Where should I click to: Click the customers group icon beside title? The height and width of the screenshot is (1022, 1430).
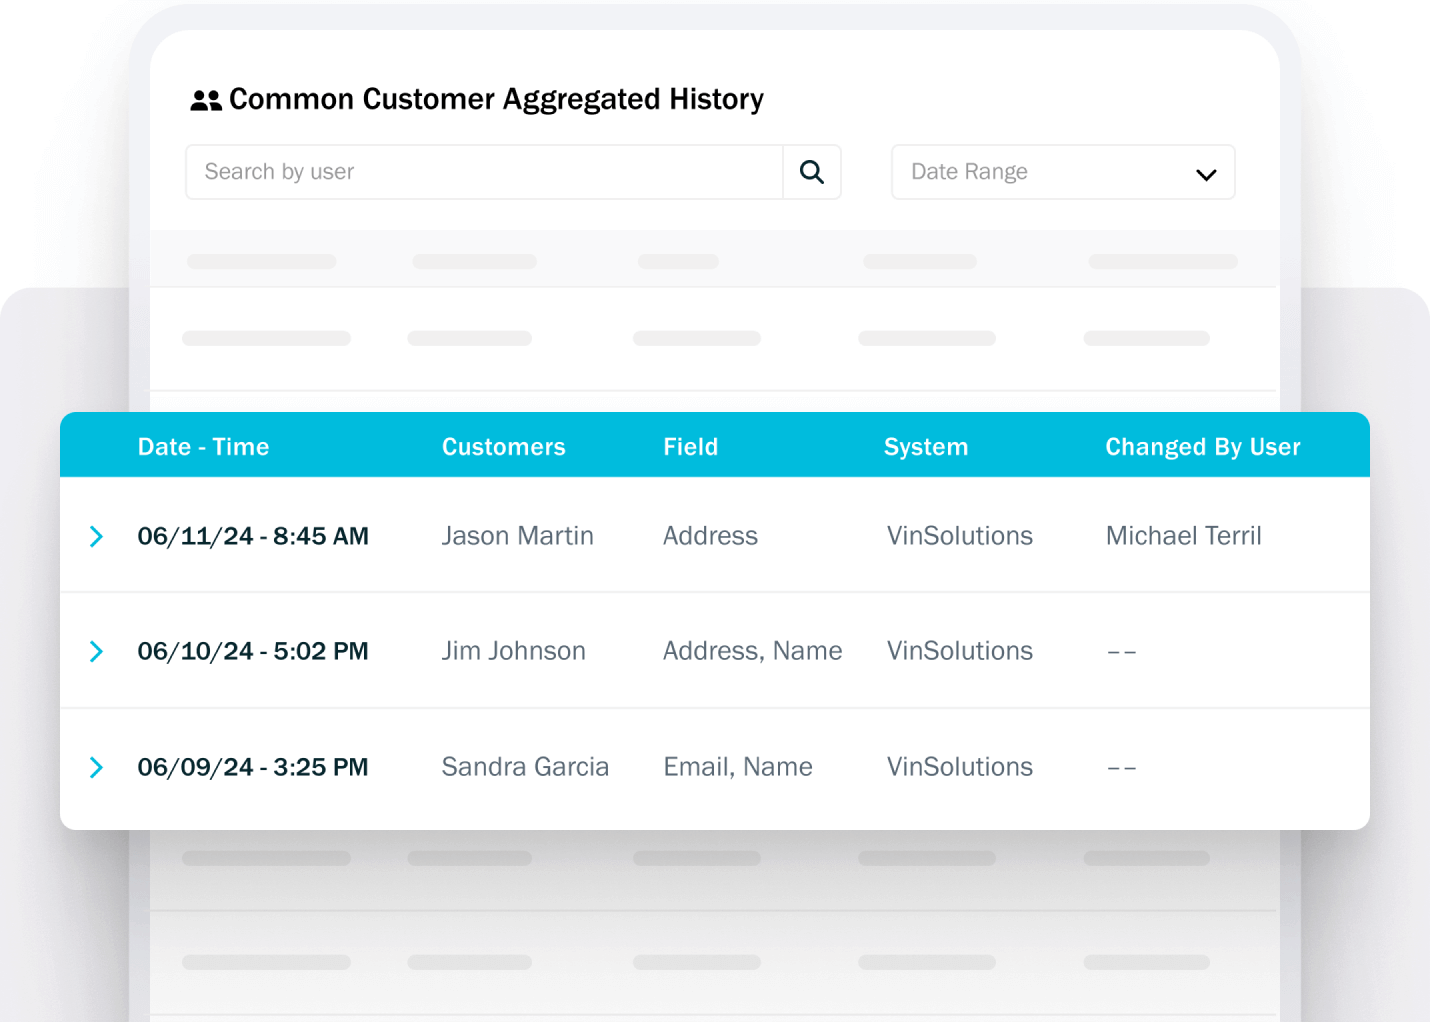[206, 100]
